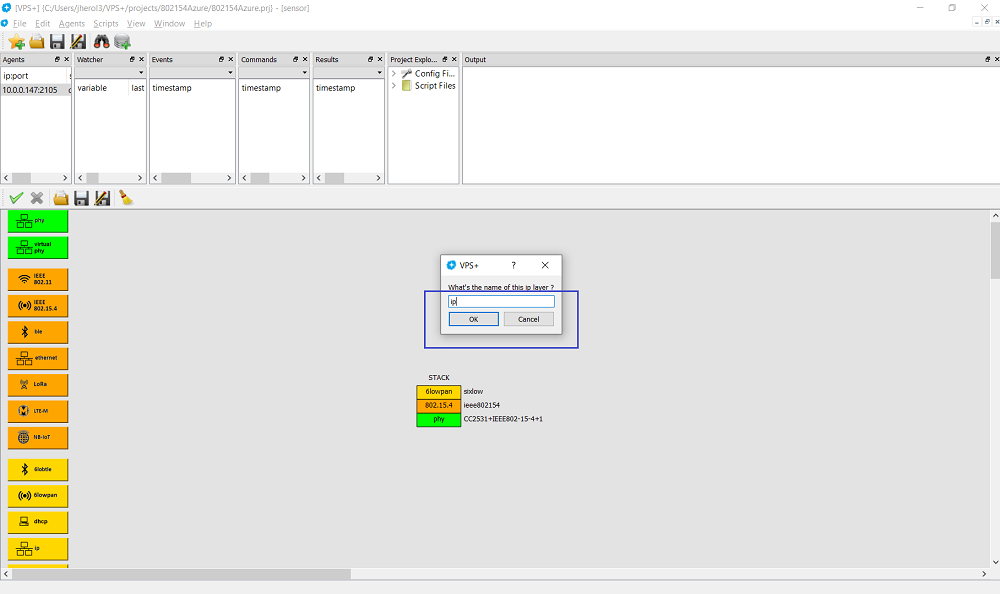This screenshot has height=594, width=1000.
Task: Open the Watcher panel dropdown
Action: tap(141, 73)
